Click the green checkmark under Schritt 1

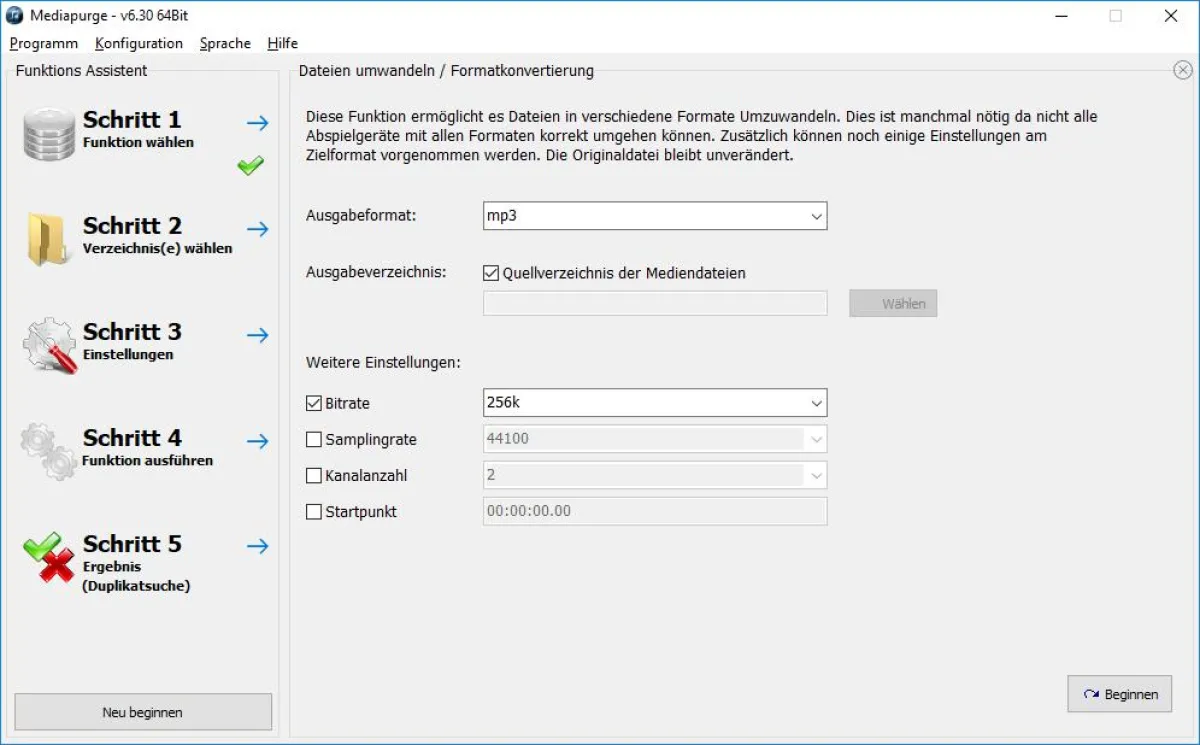pos(250,165)
